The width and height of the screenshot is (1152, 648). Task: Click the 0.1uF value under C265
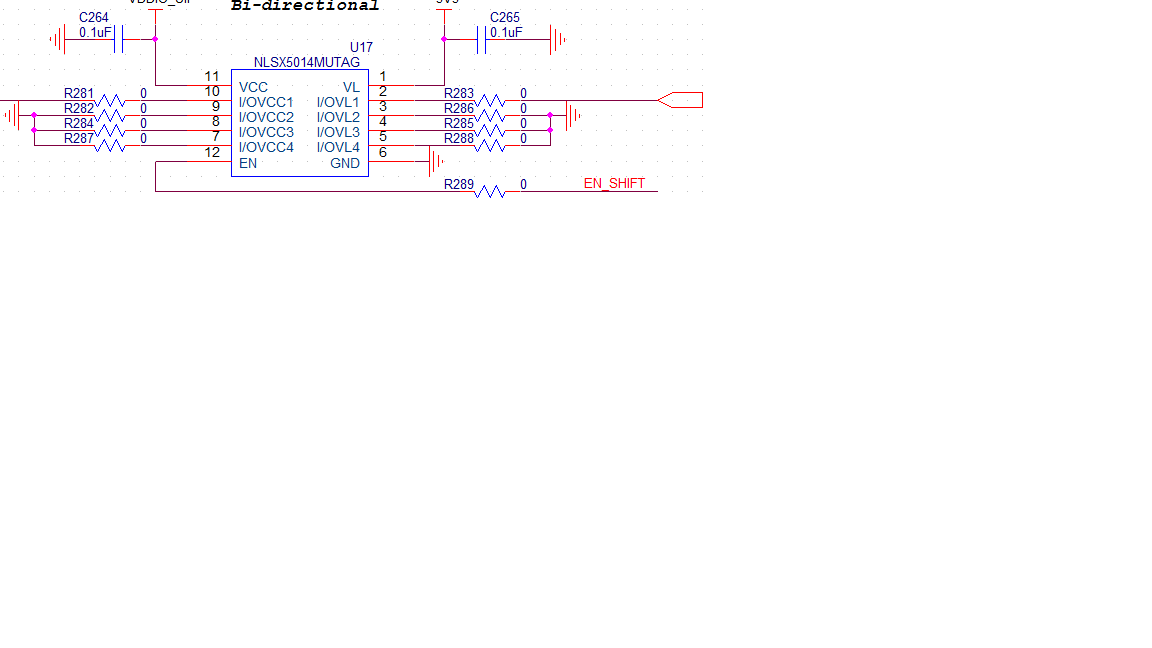tap(506, 32)
